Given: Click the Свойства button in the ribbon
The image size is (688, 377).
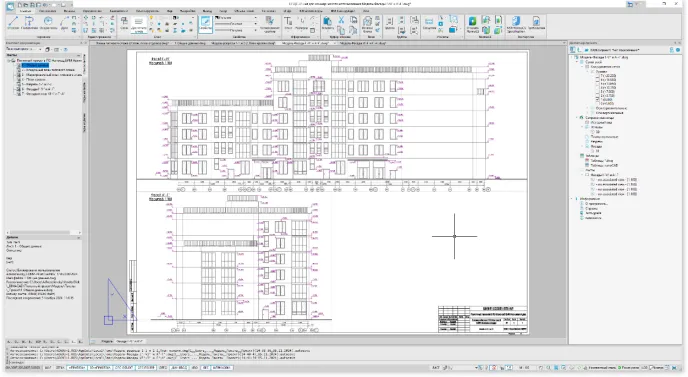Looking at the screenshot, I should [x=205, y=25].
